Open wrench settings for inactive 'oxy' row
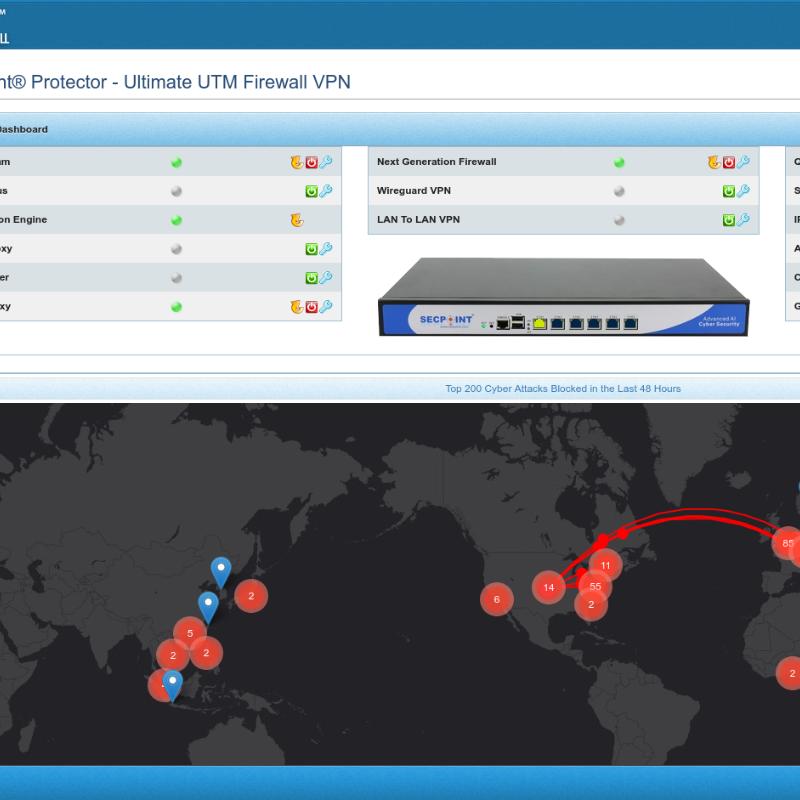Screen dimensions: 800x800 pos(326,248)
